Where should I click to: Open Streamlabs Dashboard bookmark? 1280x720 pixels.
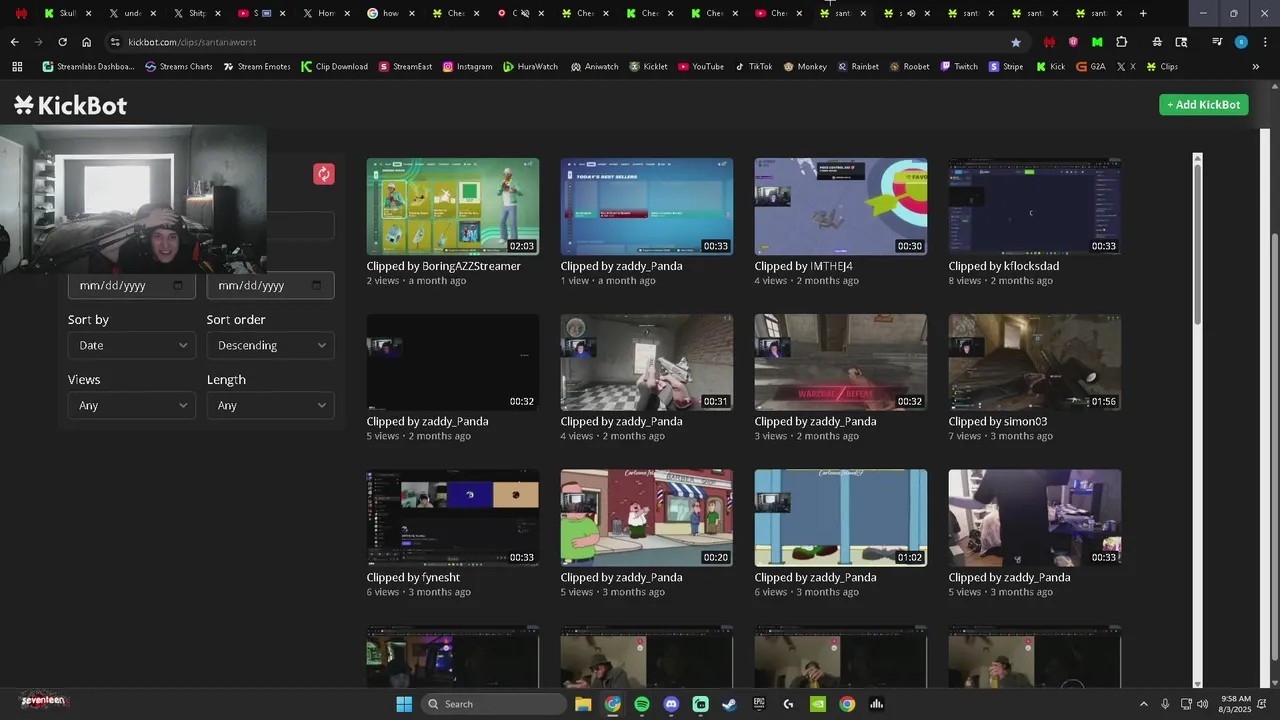pos(88,66)
